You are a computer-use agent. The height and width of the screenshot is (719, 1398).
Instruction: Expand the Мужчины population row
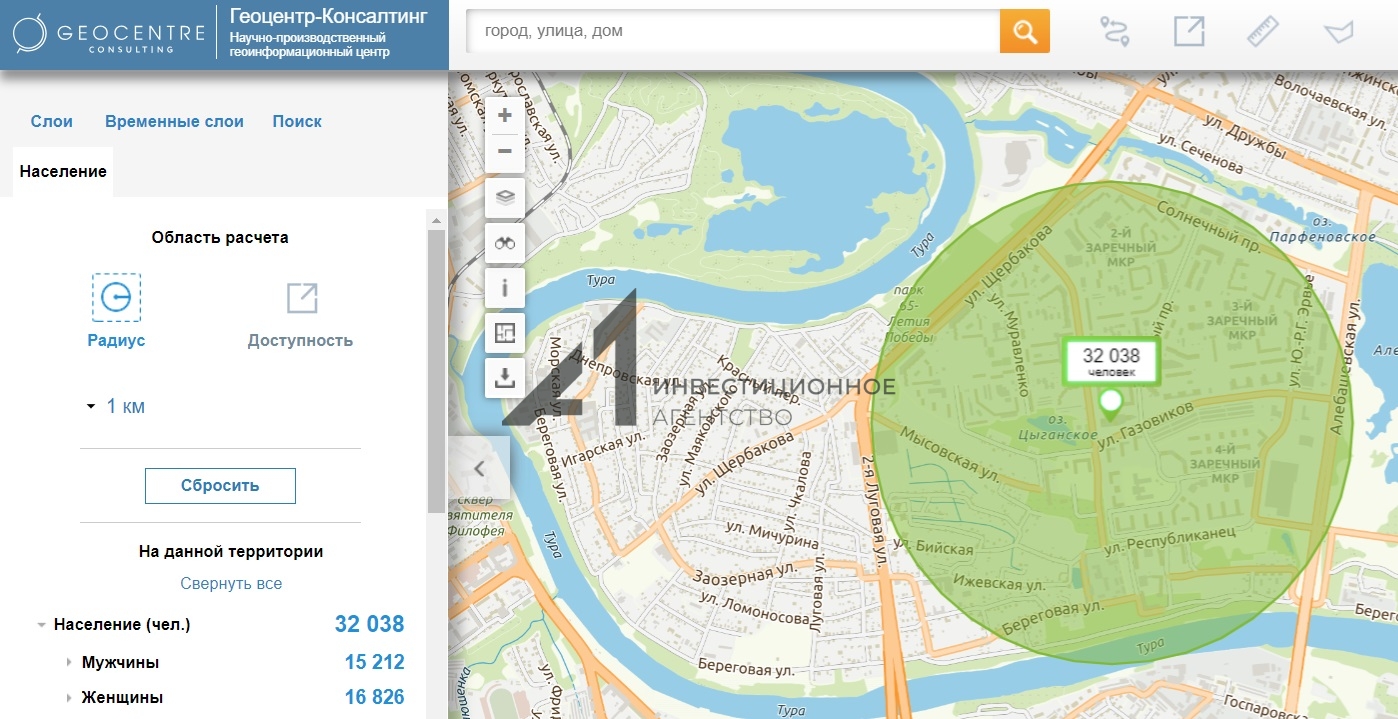(x=69, y=663)
